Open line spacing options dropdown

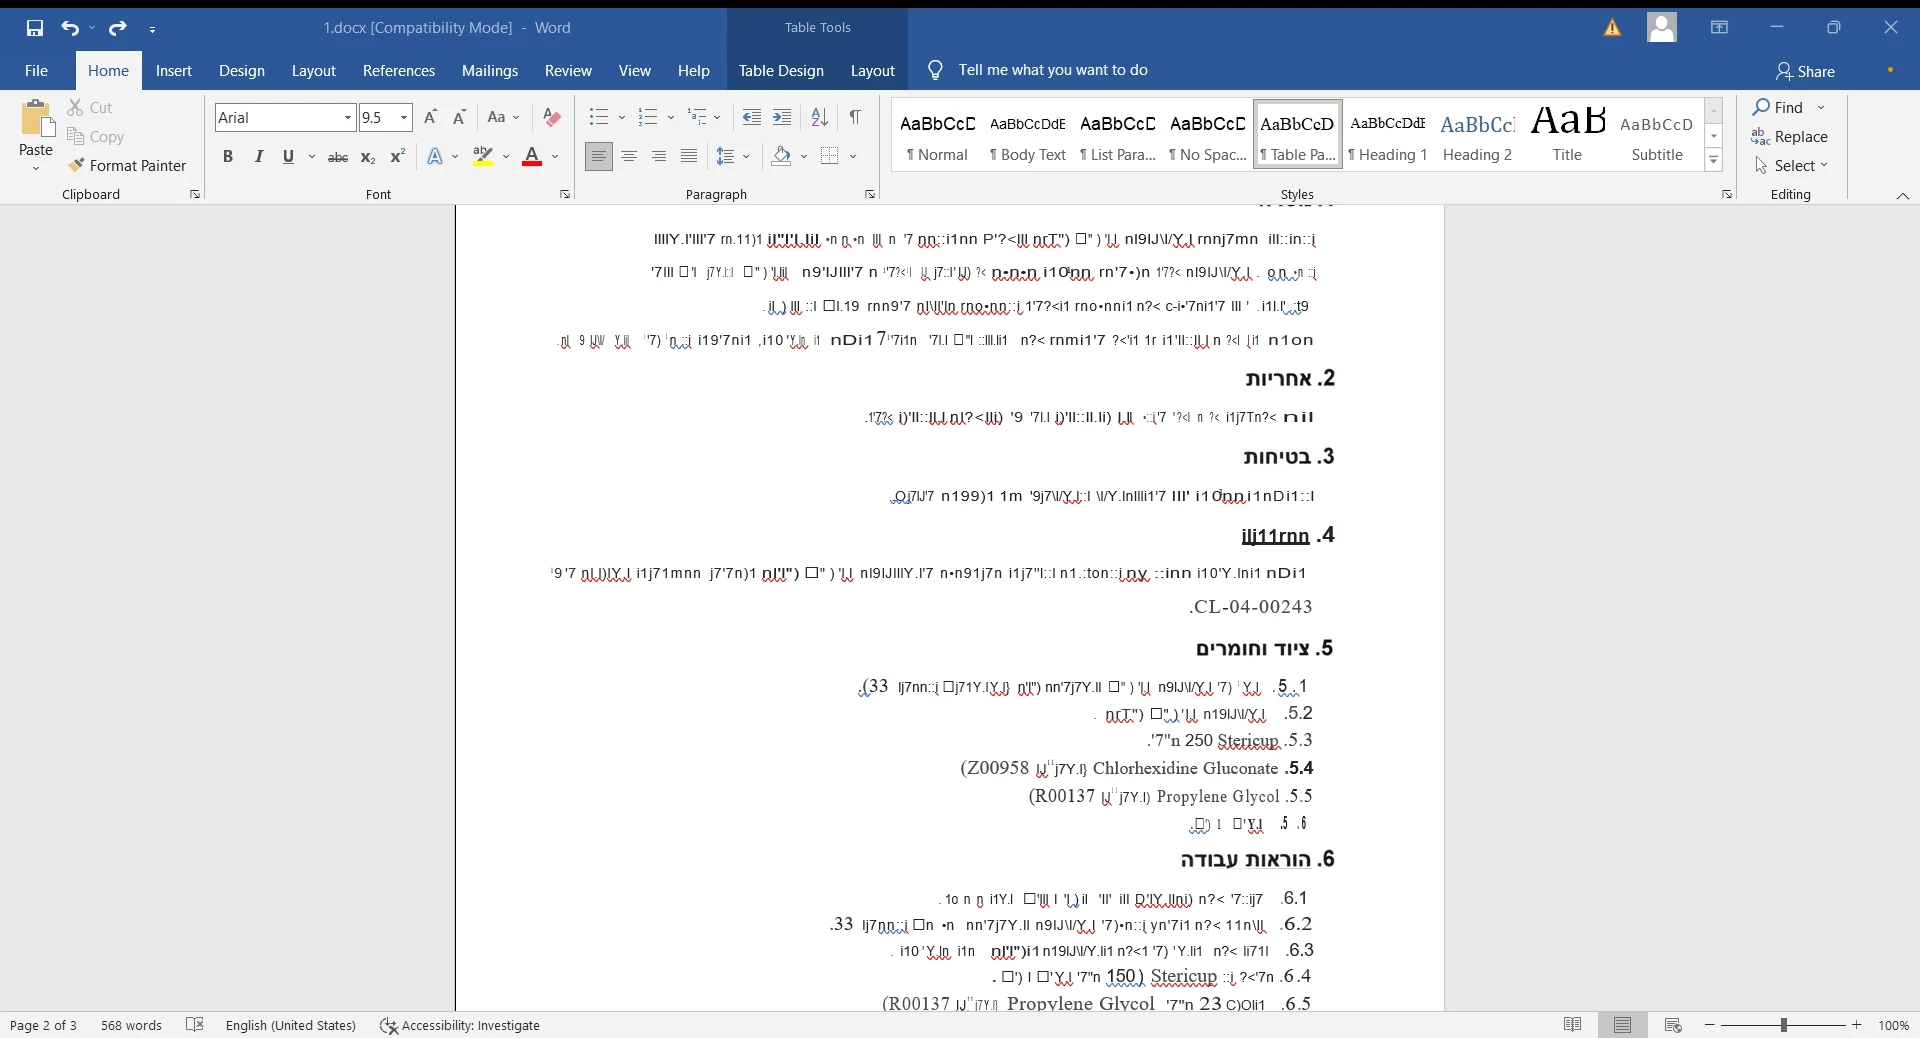pos(733,157)
